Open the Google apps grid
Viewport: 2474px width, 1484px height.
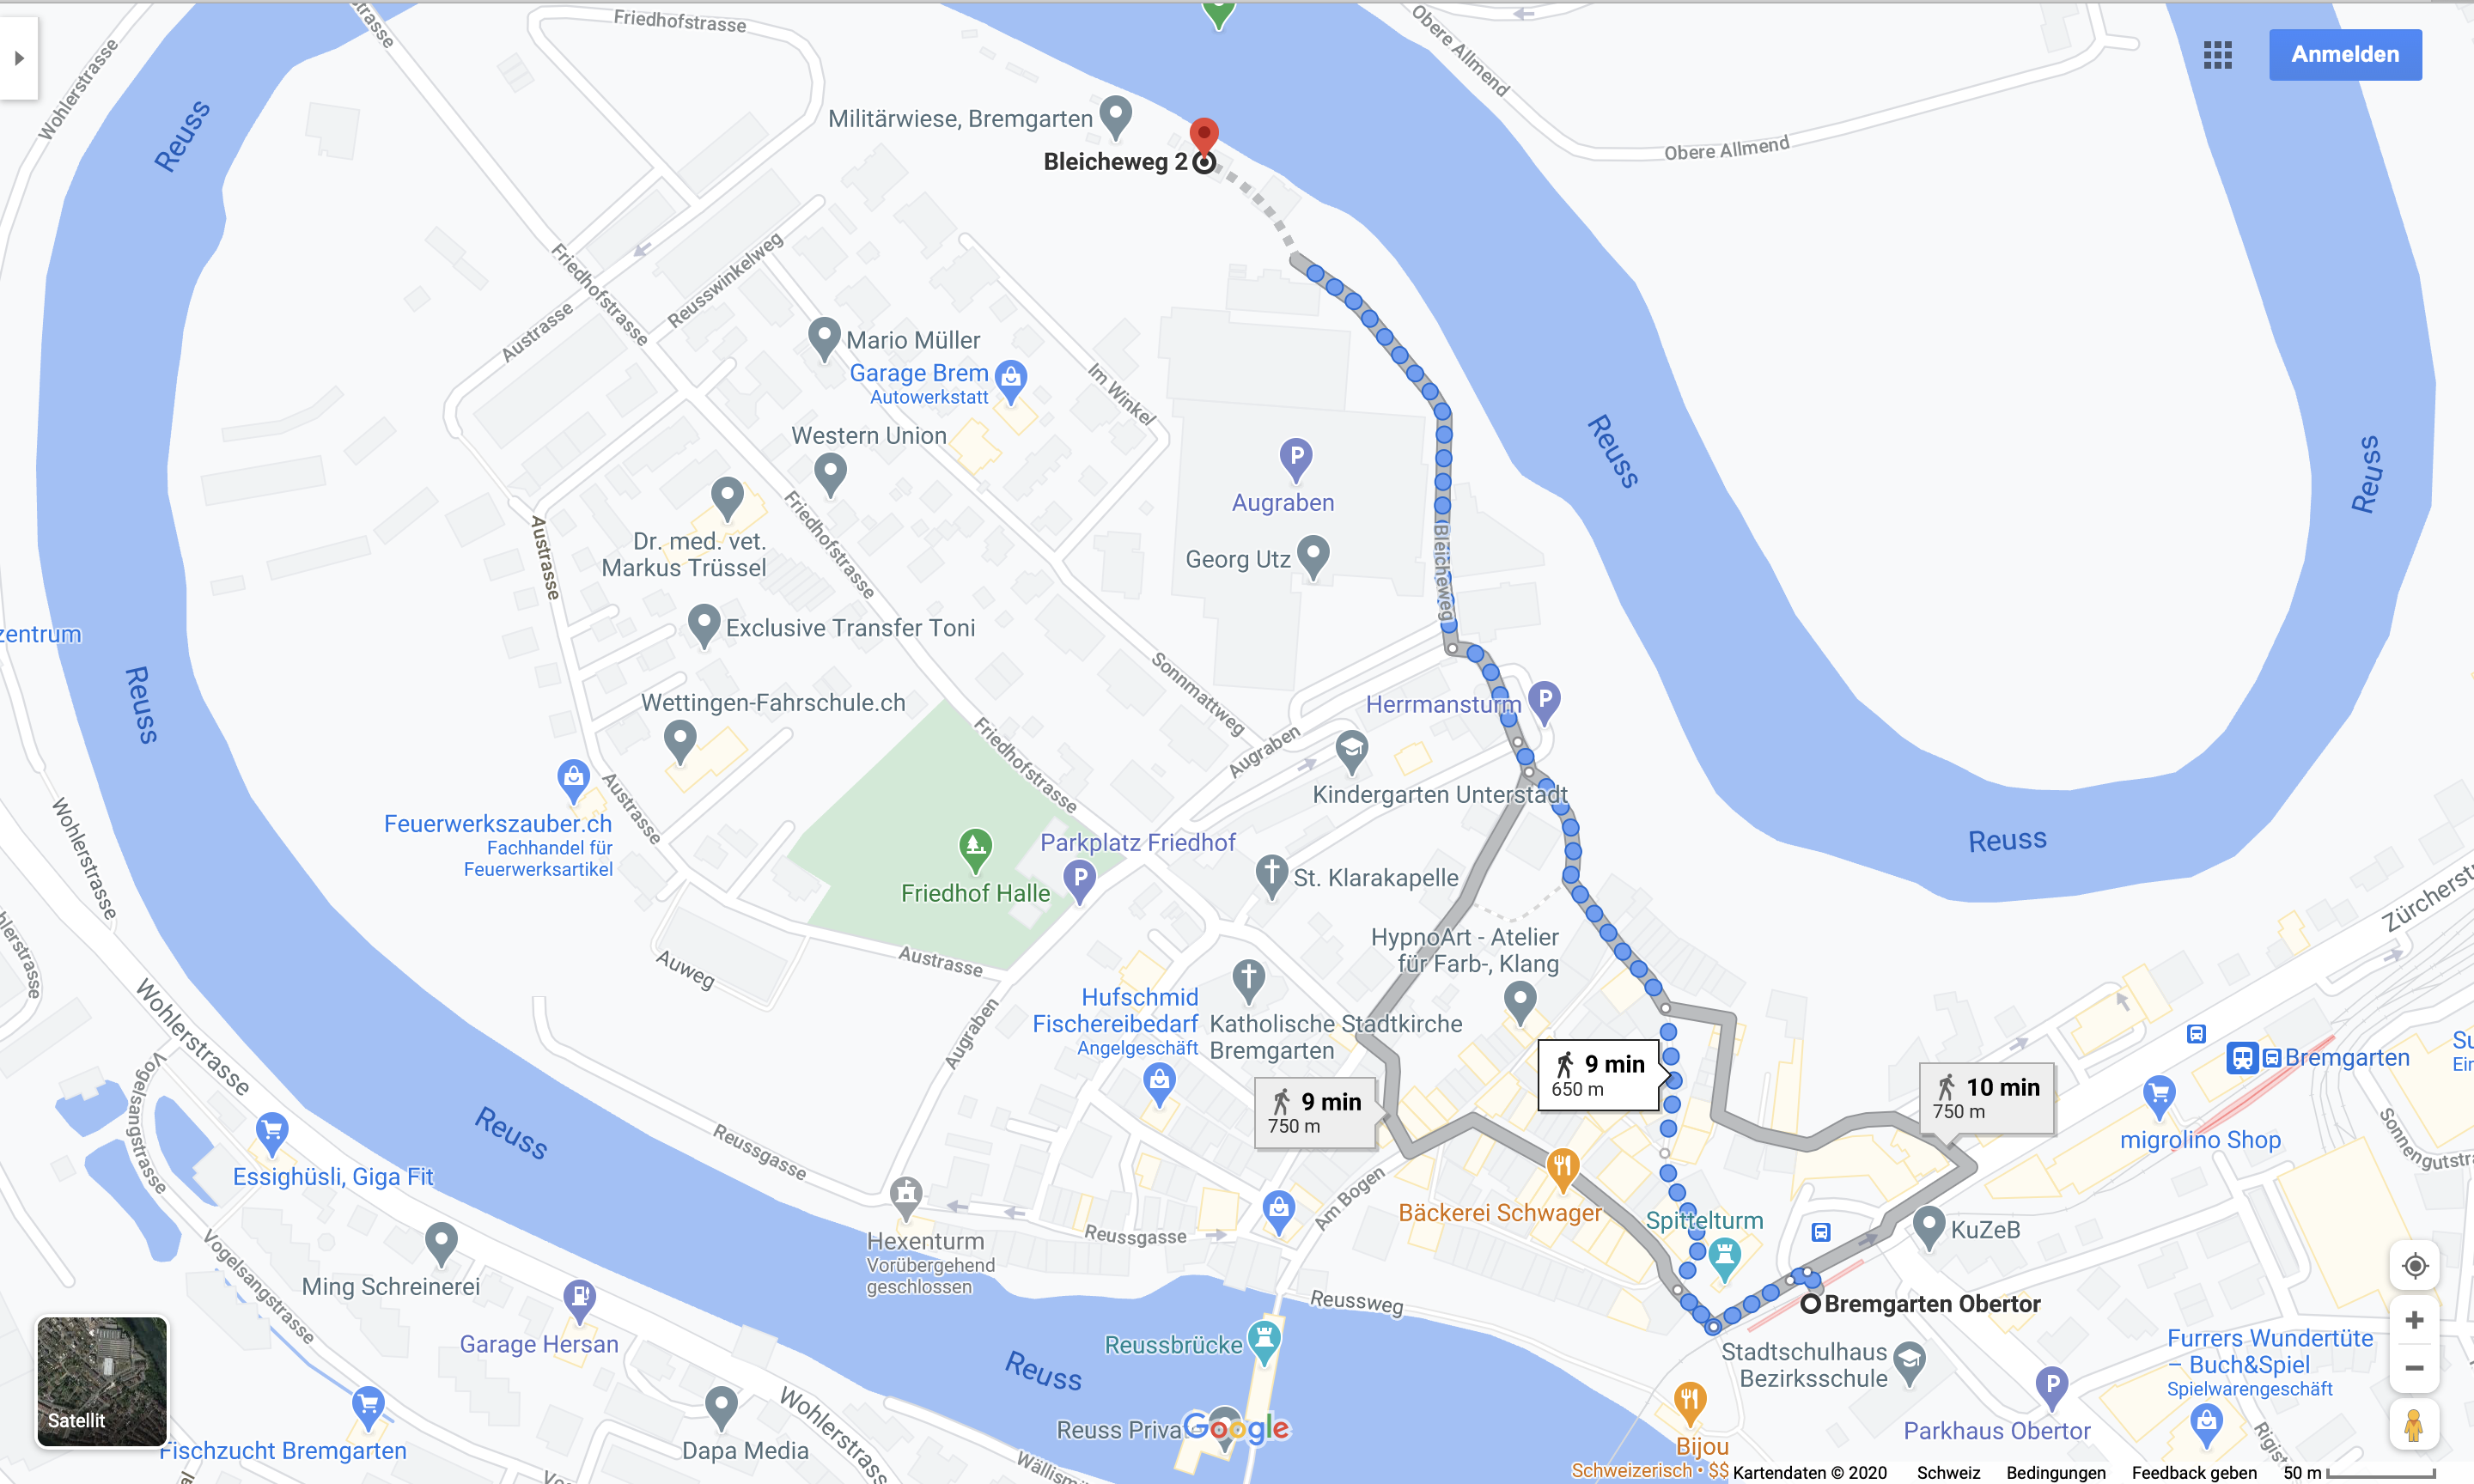(2217, 55)
